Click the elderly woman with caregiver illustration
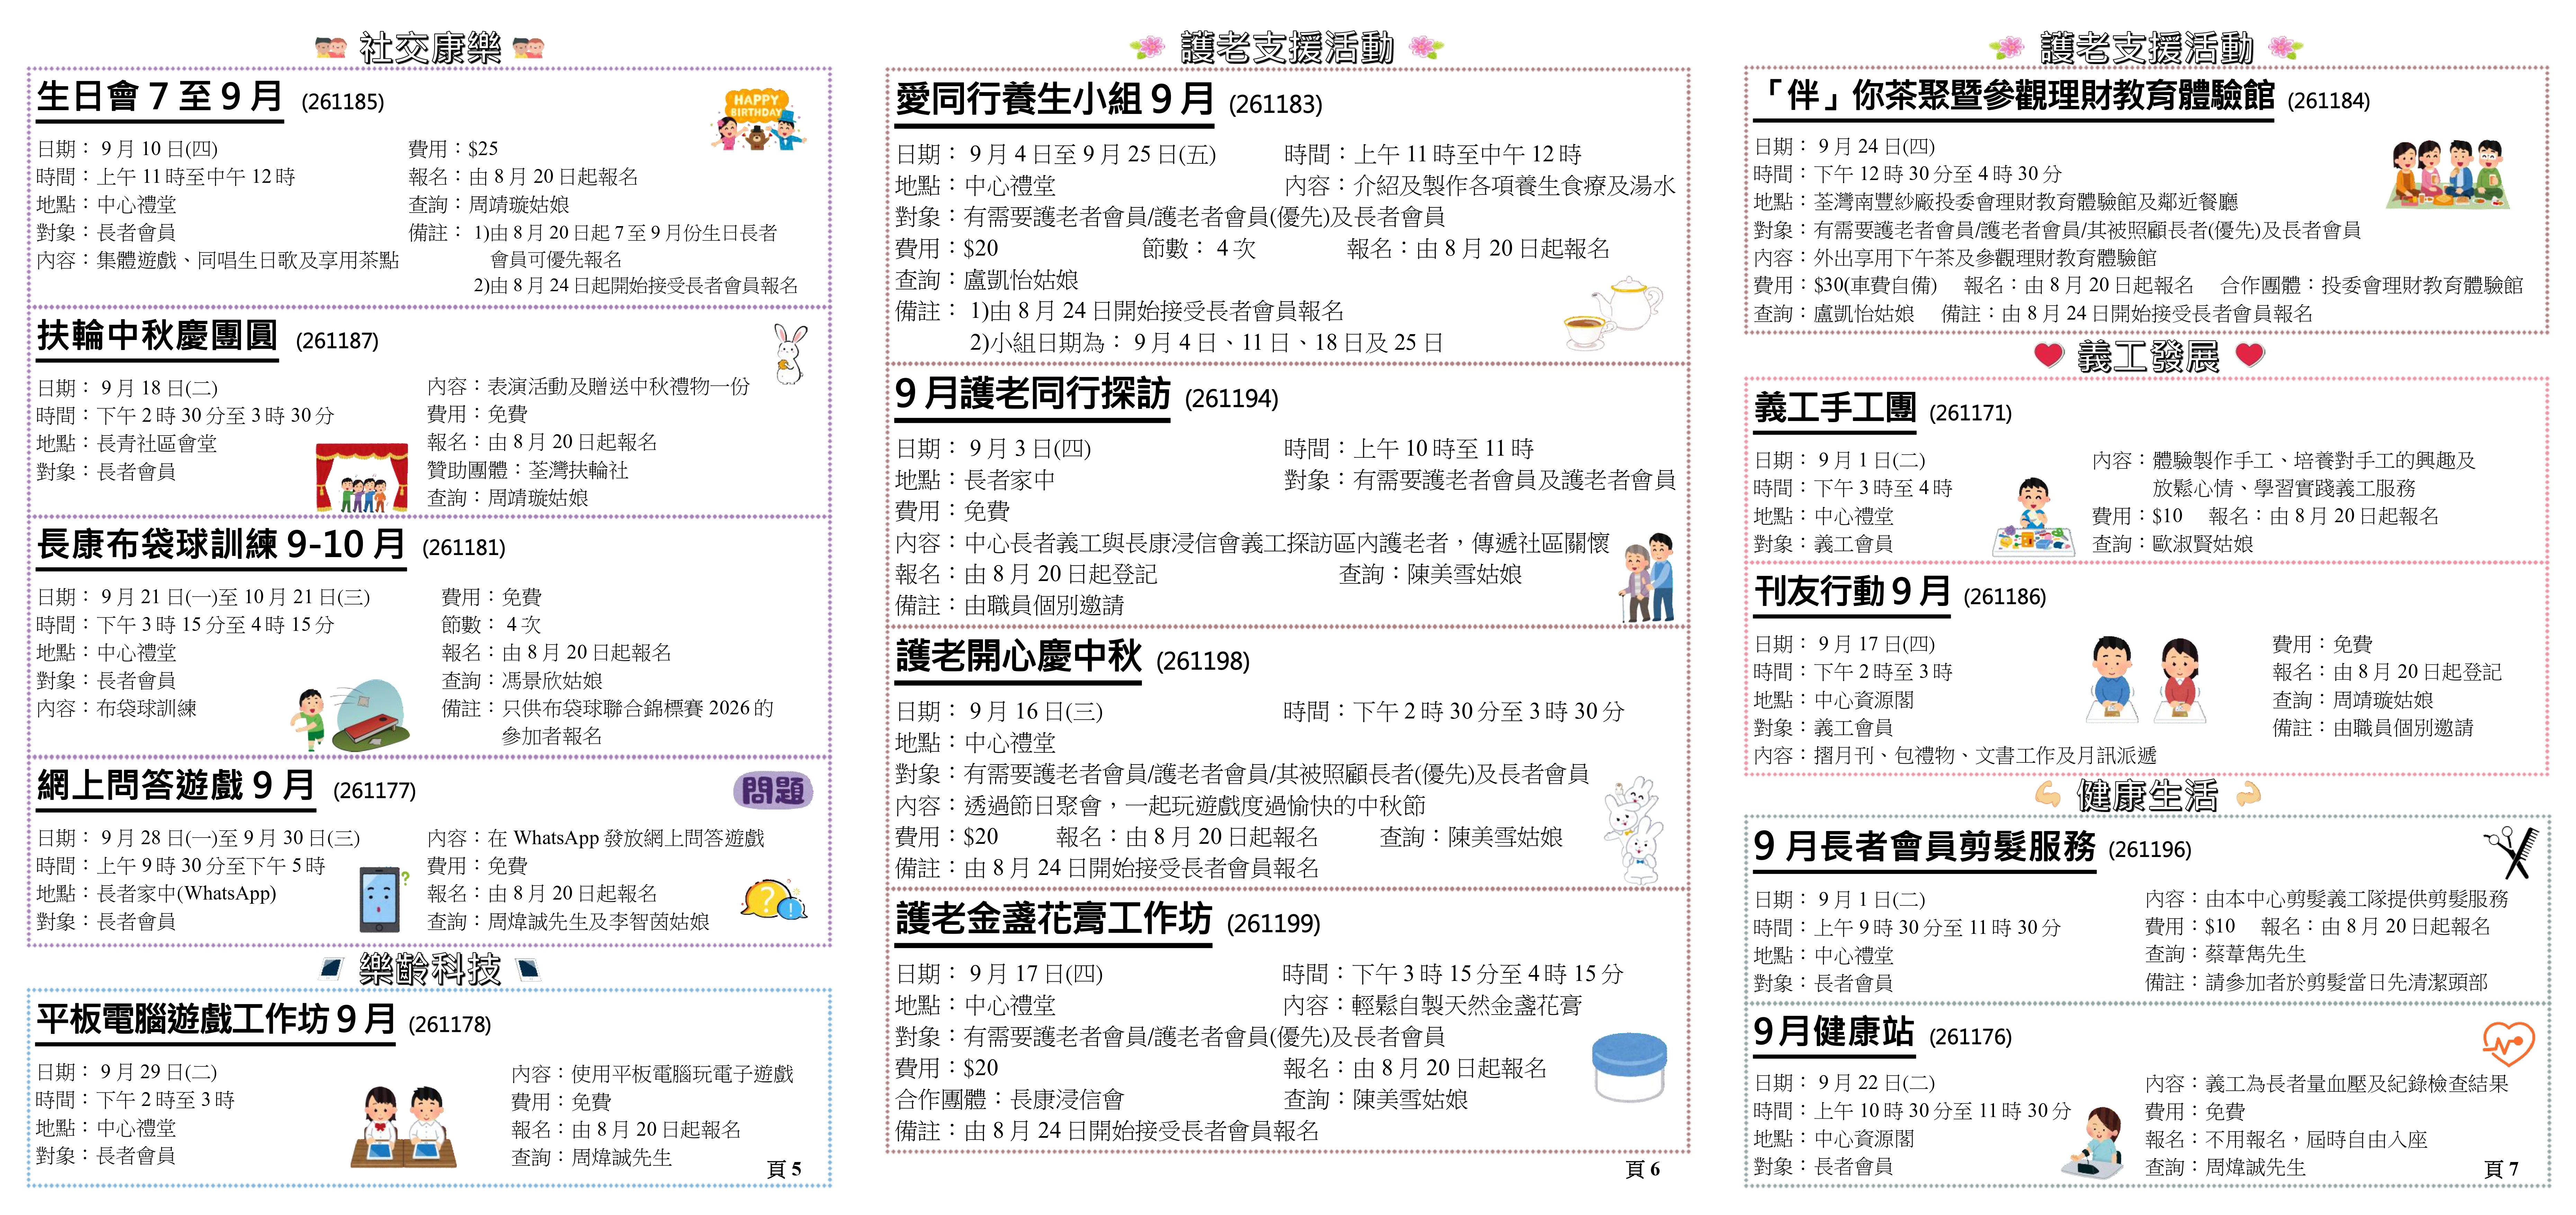Screen dimensions: 2576x1215 tap(1647, 577)
